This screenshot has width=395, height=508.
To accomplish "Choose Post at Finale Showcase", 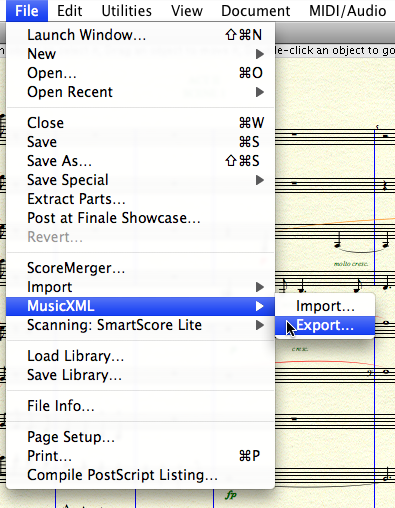I will (140, 218).
